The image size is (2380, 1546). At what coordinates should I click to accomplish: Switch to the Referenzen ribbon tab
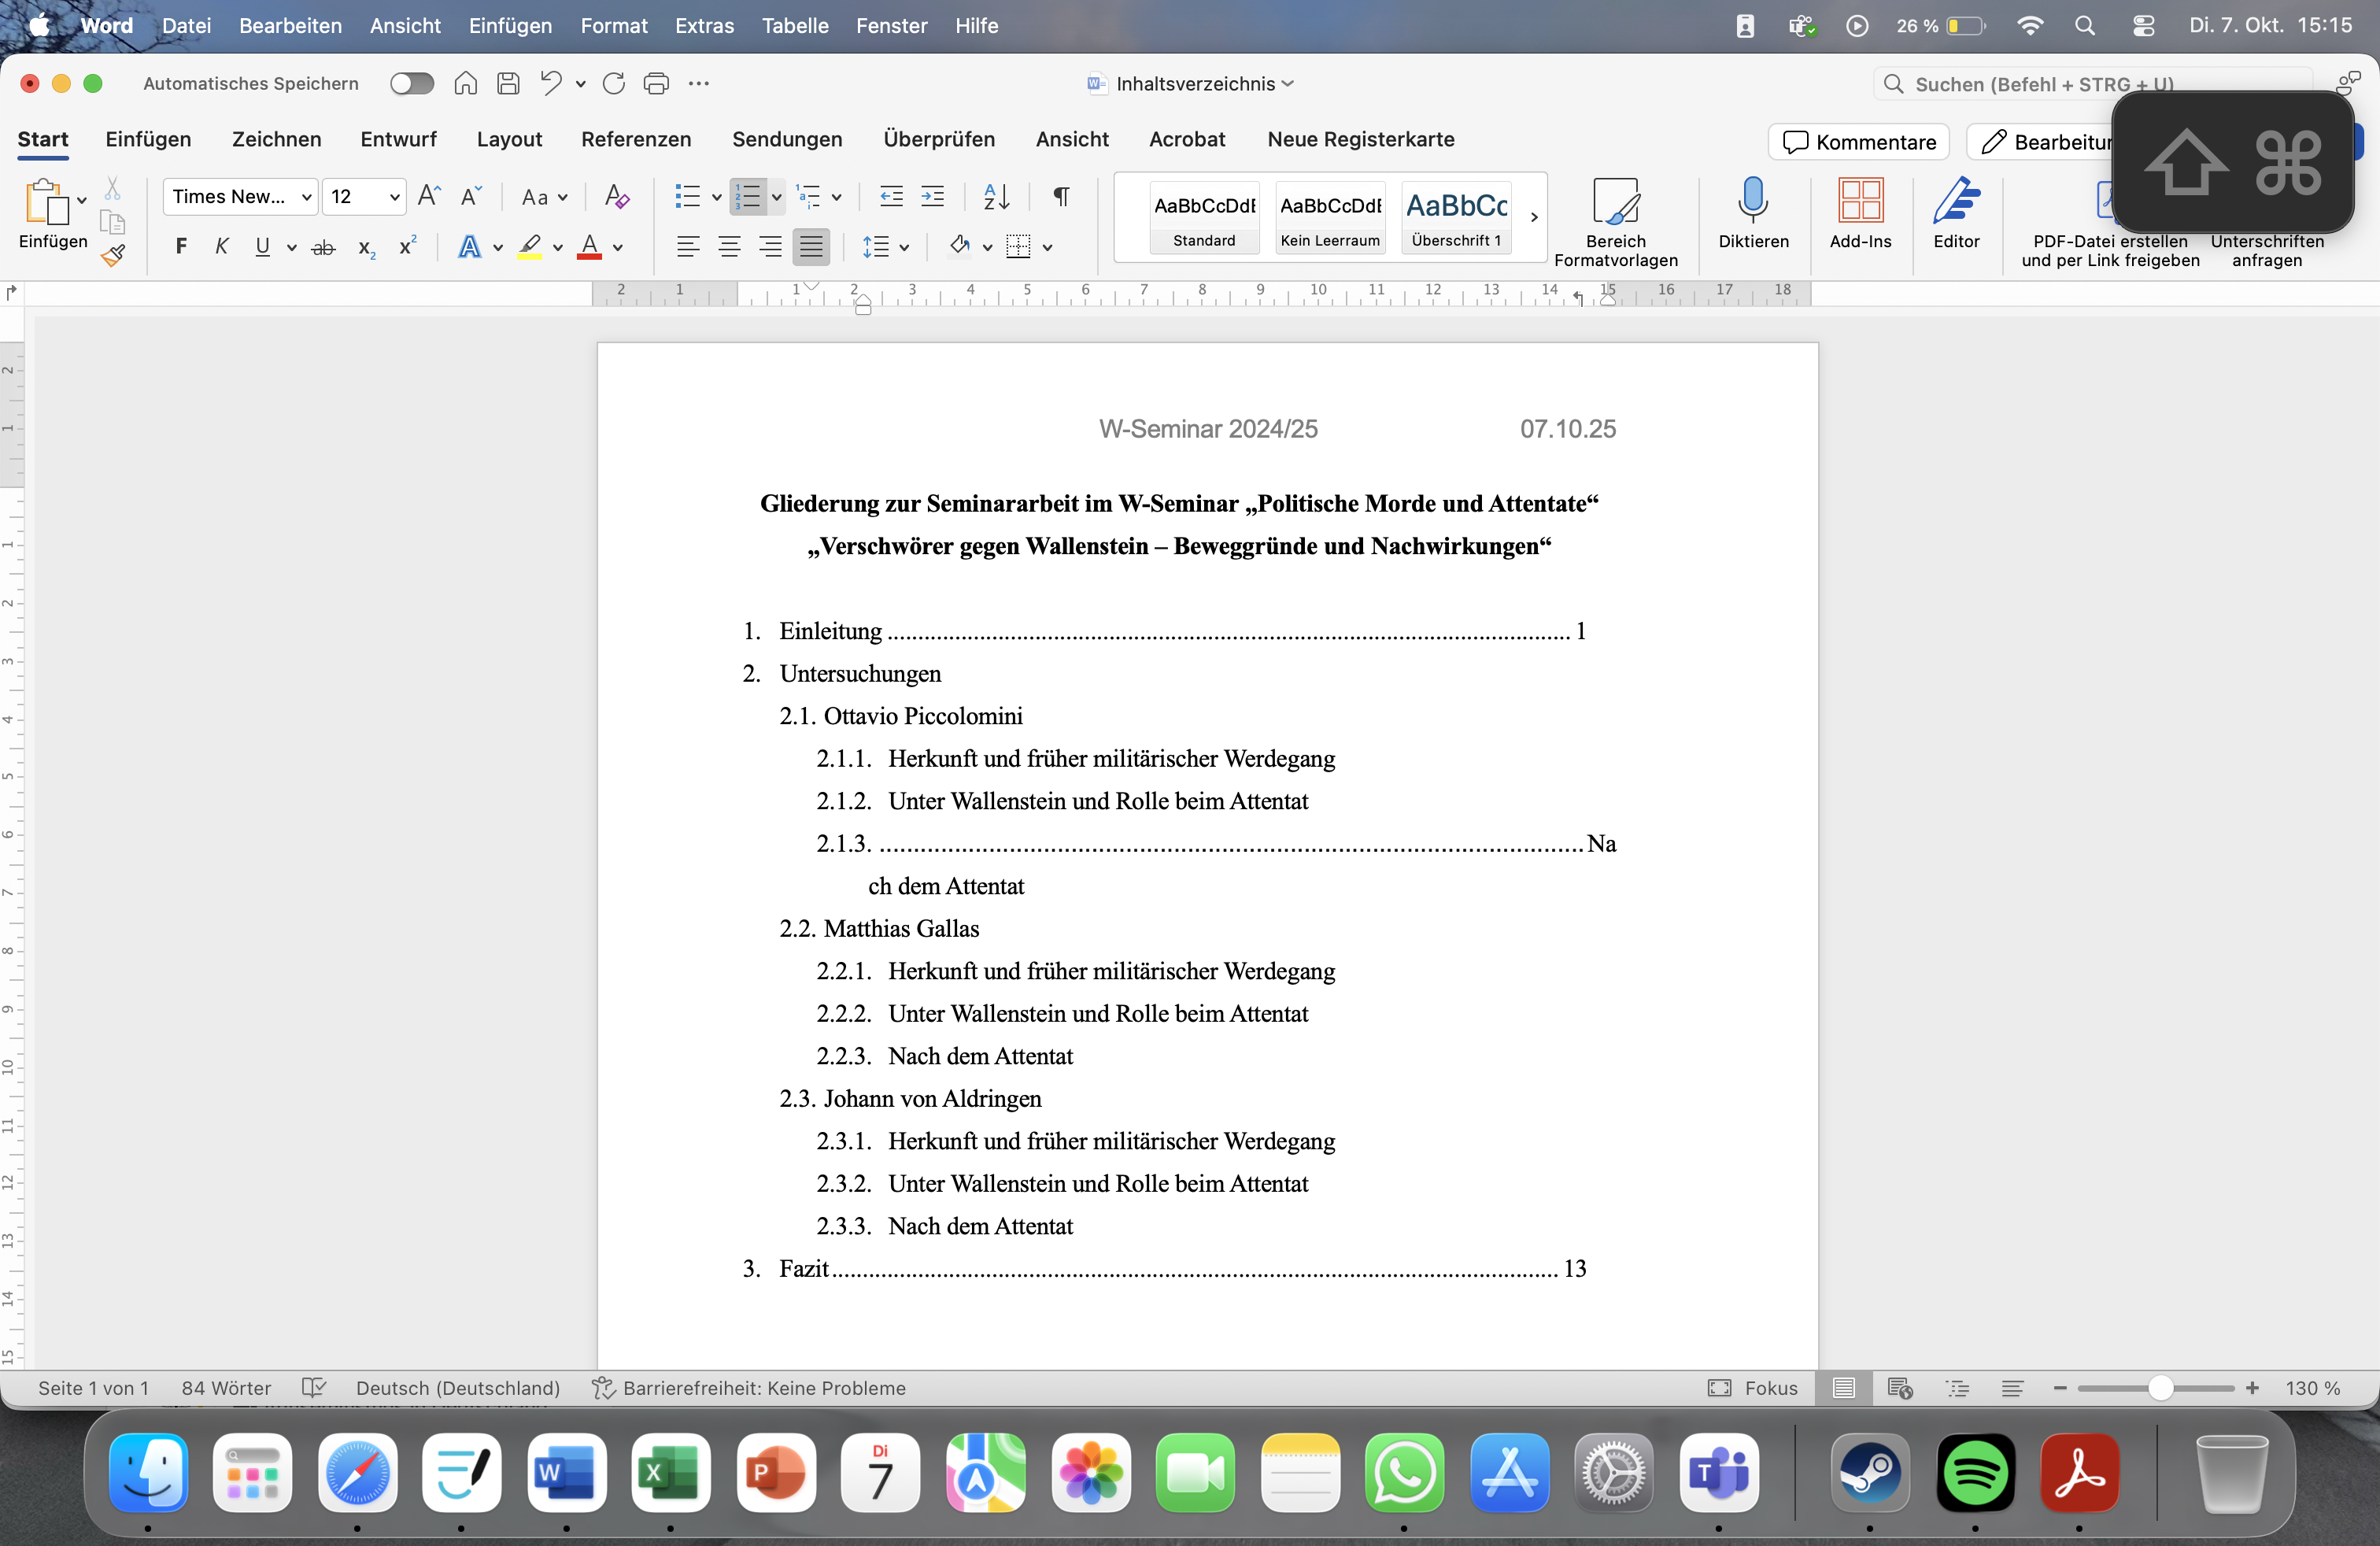(x=636, y=139)
